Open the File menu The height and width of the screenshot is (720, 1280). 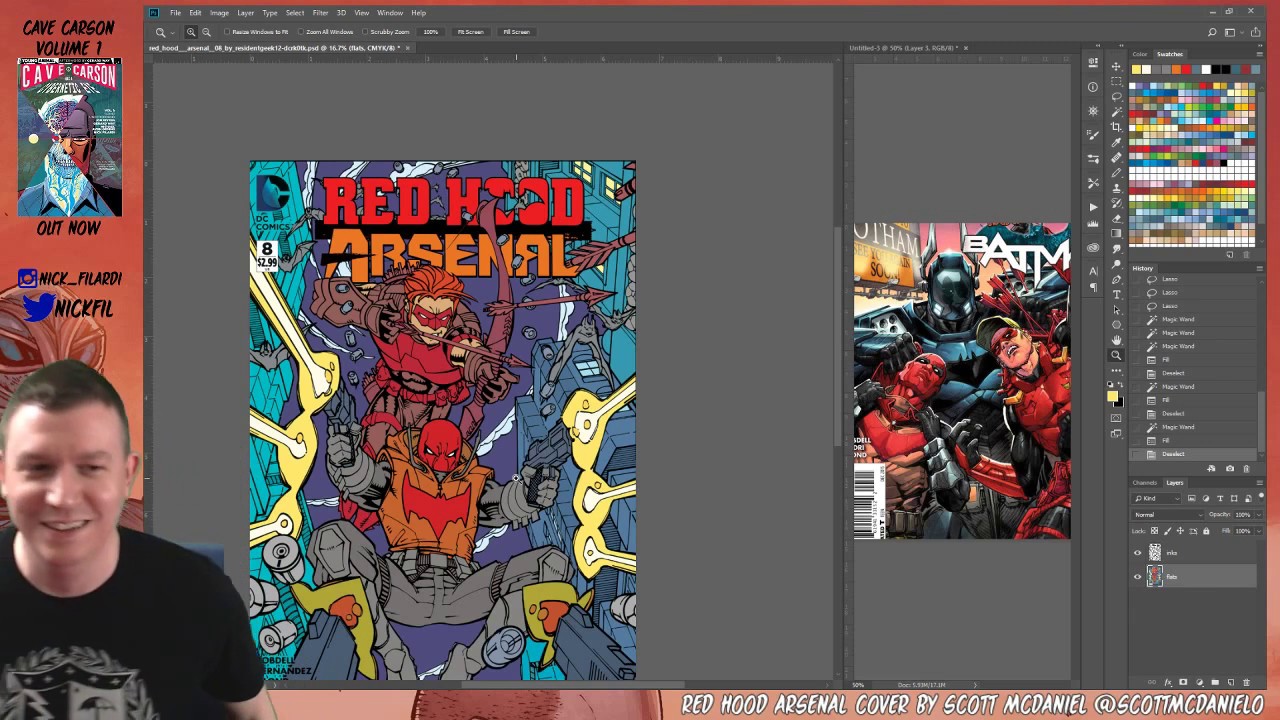pos(175,13)
